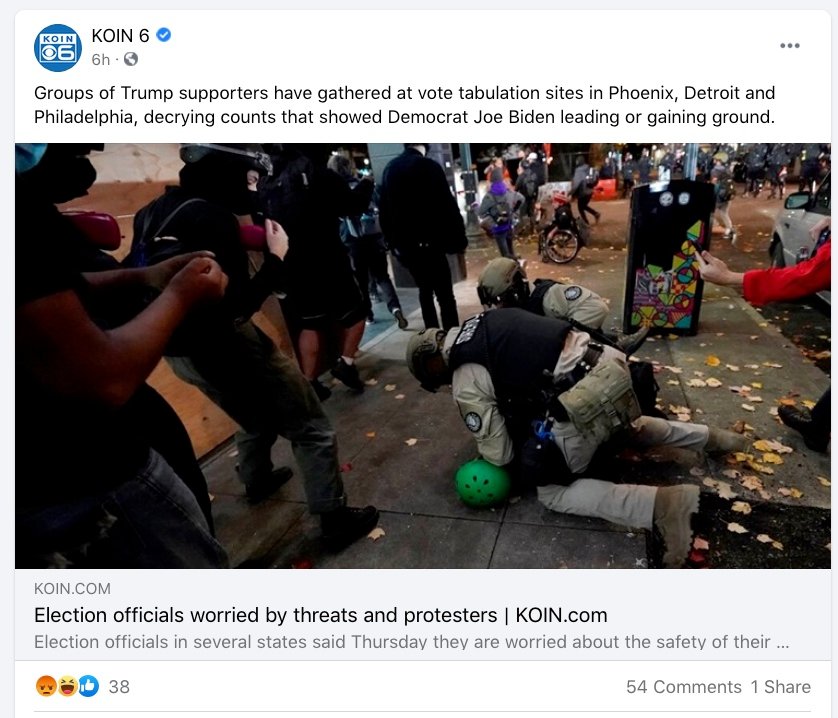This screenshot has width=838, height=718.
Task: Click the blue verified badge icon
Action: point(164,35)
